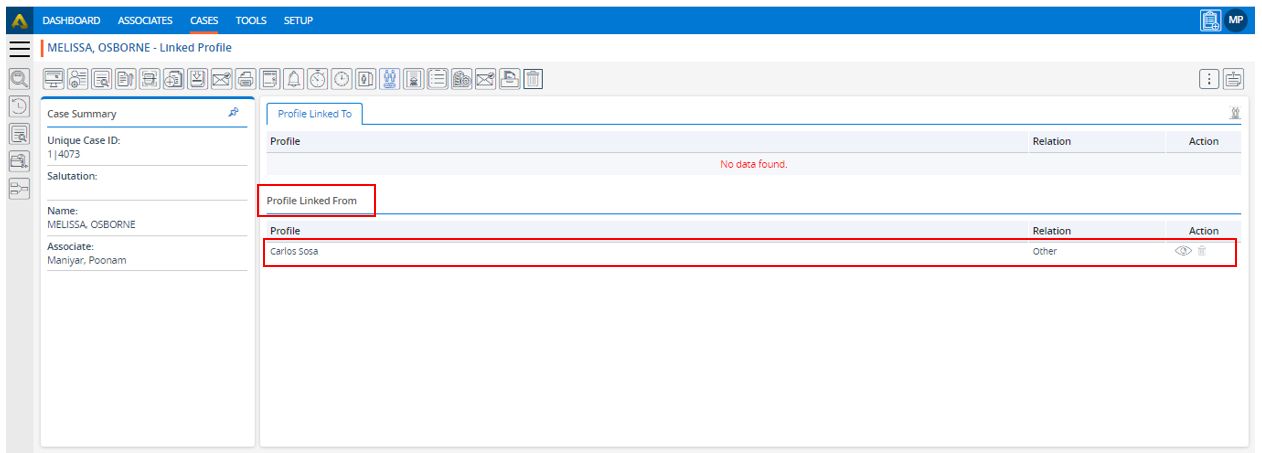Click the clipboard icon beside the MP avatar
Screen dimensions: 1262x453
point(1210,20)
